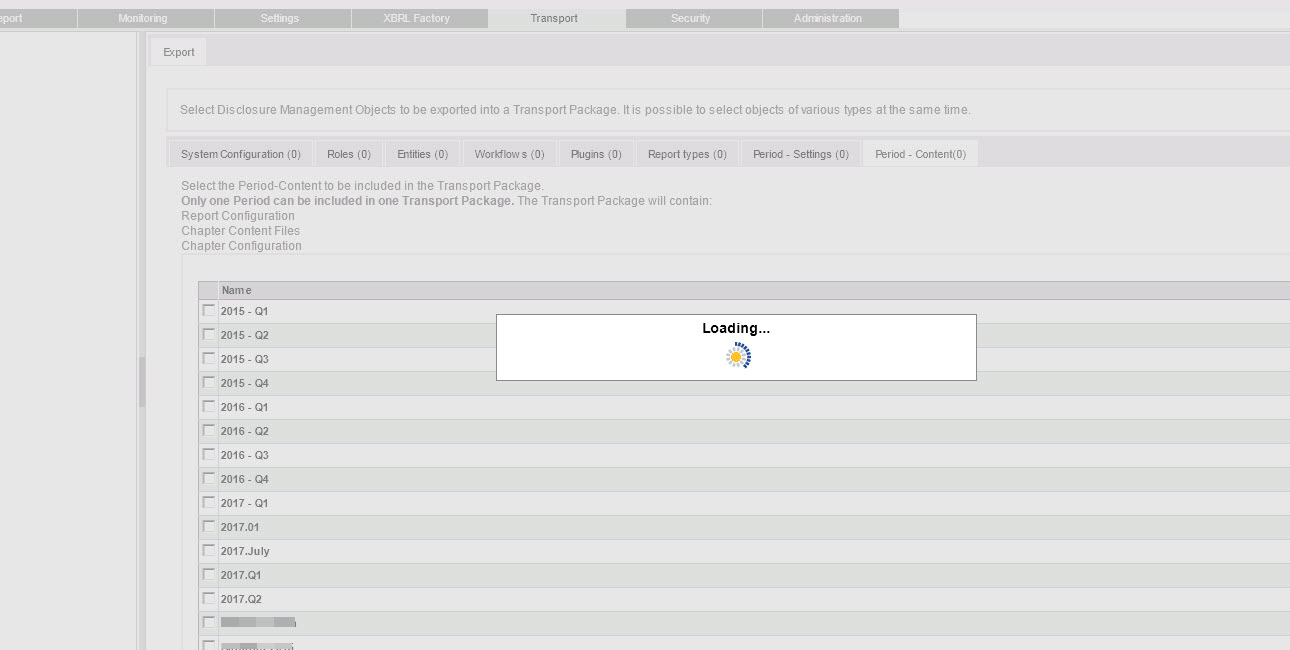Viewport: 1290px width, 650px height.
Task: Tick the 2017 - Q1 checkbox
Action: point(208,502)
